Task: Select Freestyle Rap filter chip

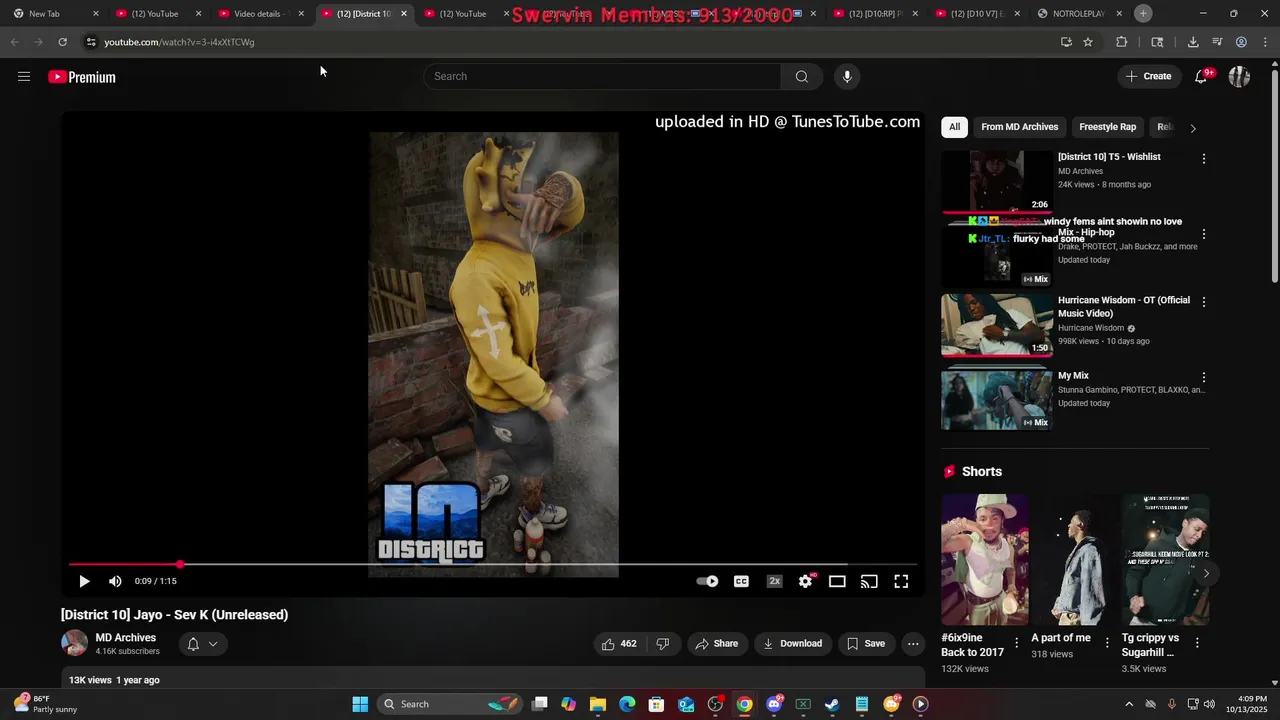Action: (1107, 127)
